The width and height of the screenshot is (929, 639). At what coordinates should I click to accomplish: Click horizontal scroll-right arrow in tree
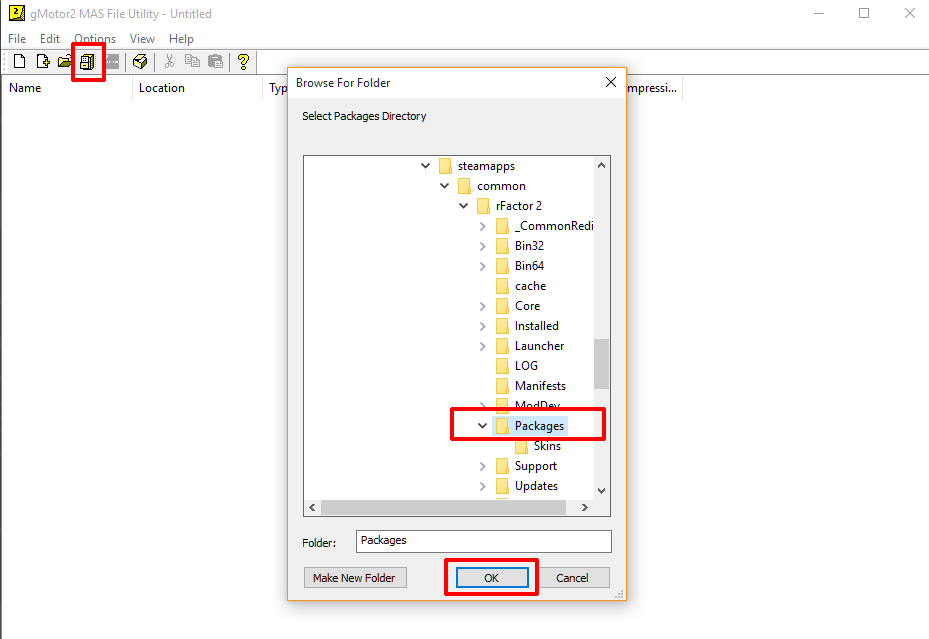(x=584, y=508)
